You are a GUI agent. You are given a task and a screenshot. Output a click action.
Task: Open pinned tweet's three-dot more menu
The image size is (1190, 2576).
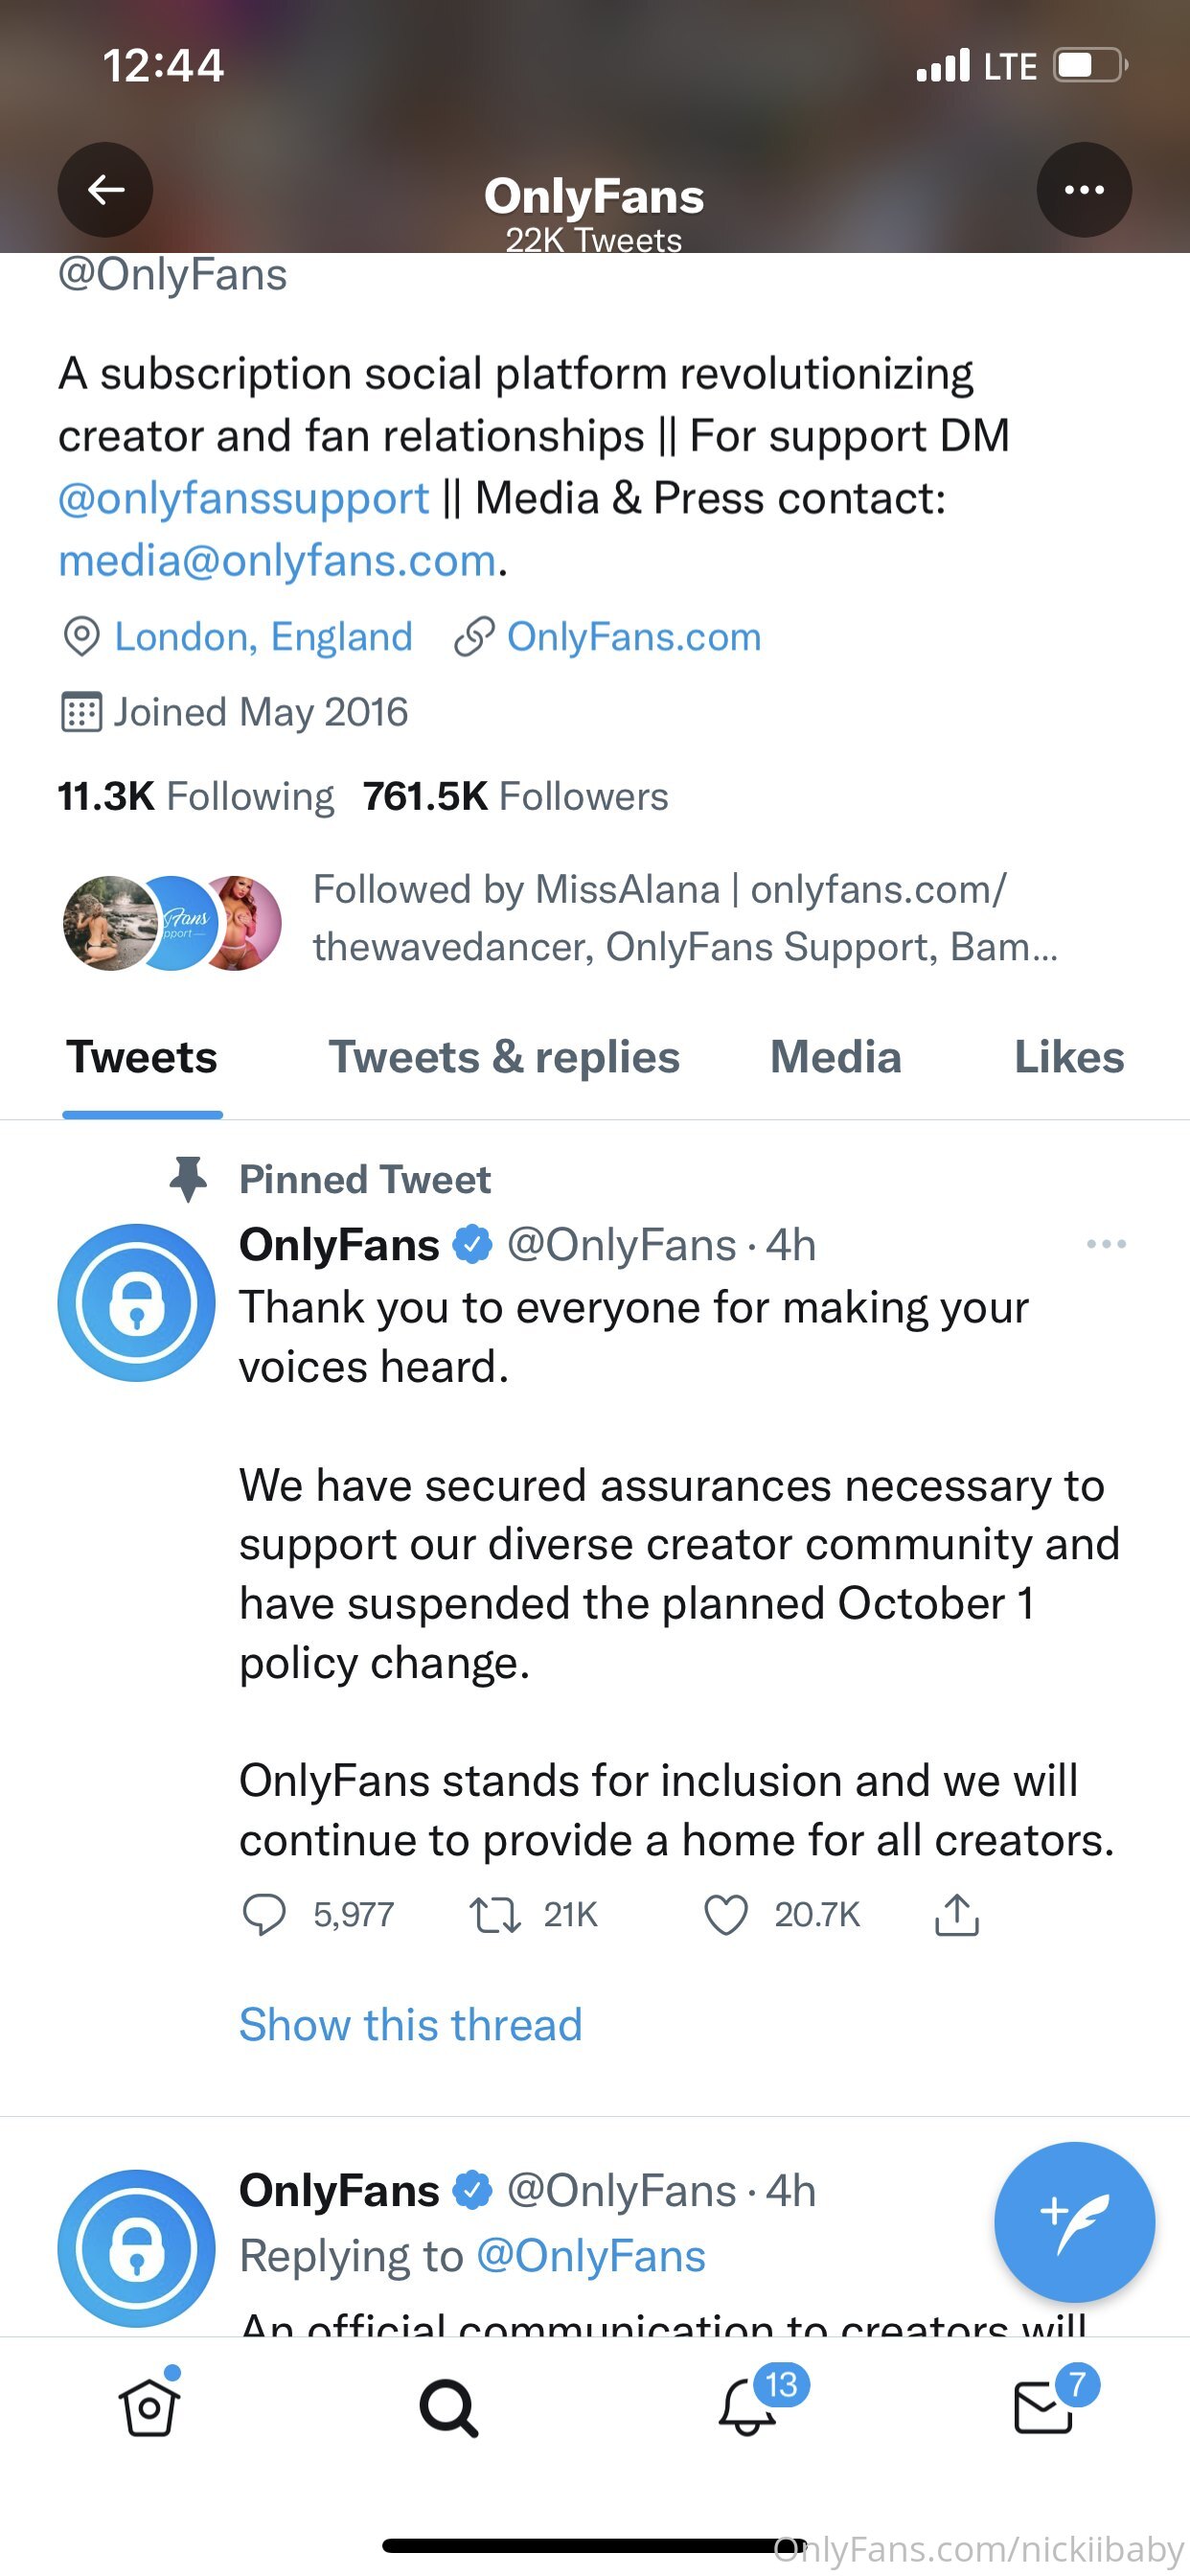point(1106,1244)
